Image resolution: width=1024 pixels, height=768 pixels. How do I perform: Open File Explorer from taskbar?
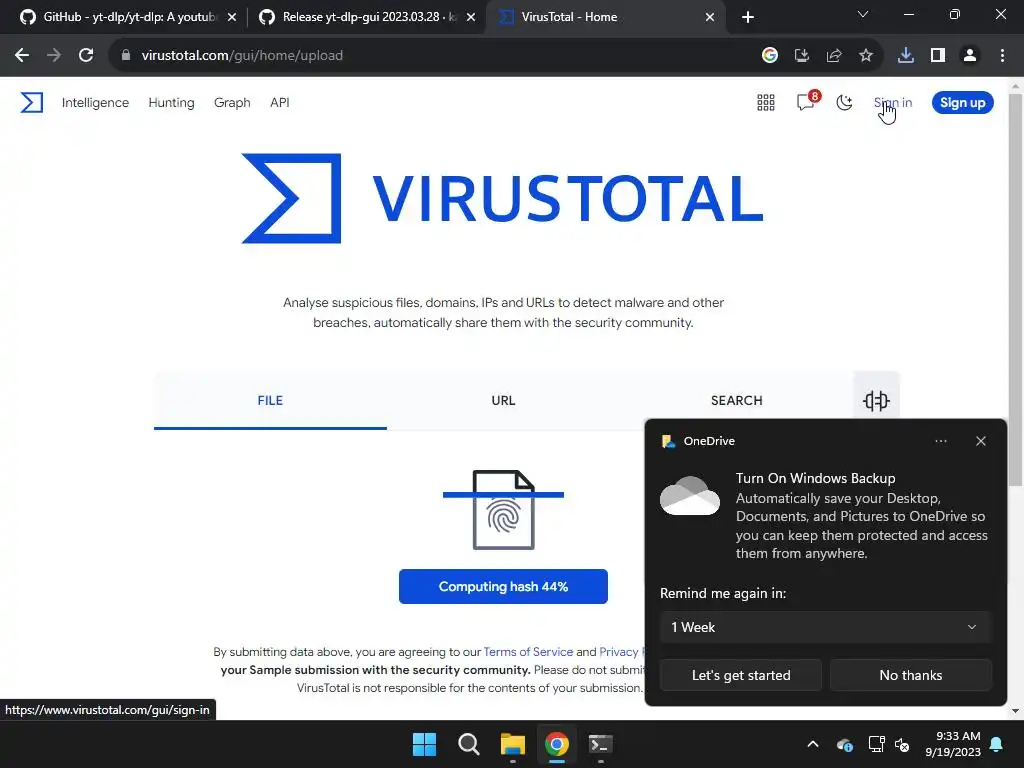(x=513, y=744)
